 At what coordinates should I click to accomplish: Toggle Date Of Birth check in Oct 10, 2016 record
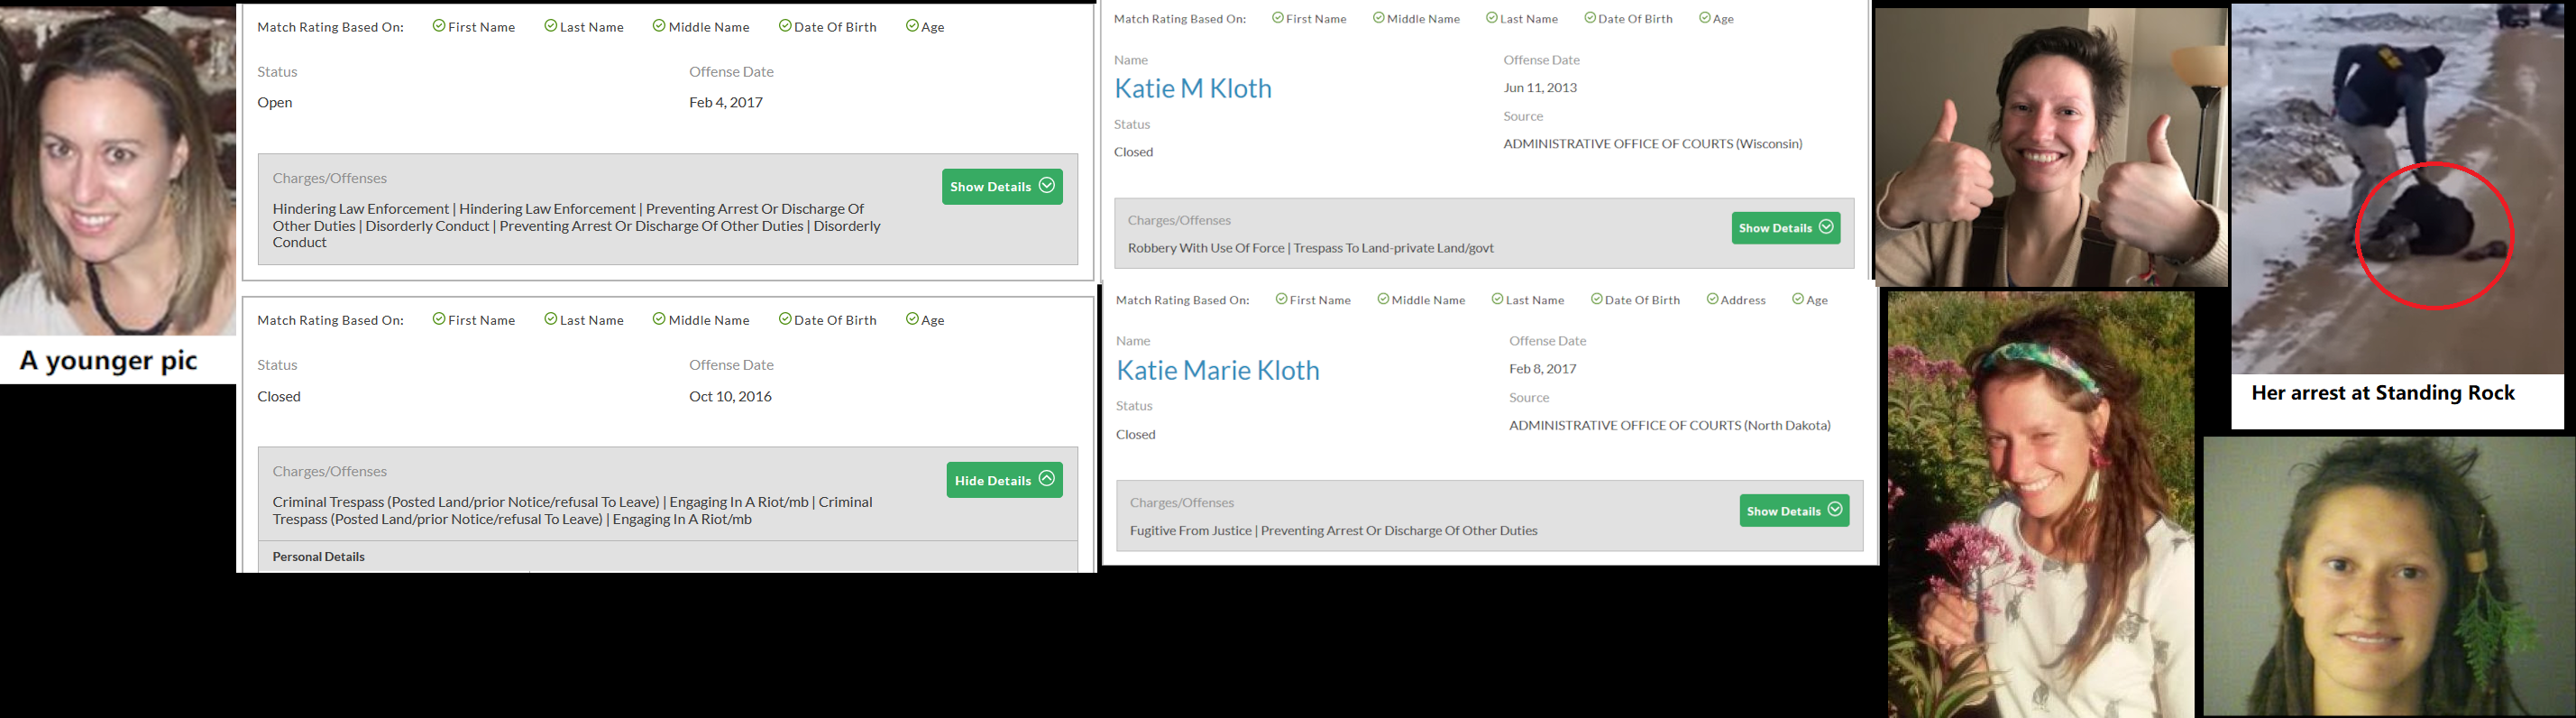coord(785,319)
